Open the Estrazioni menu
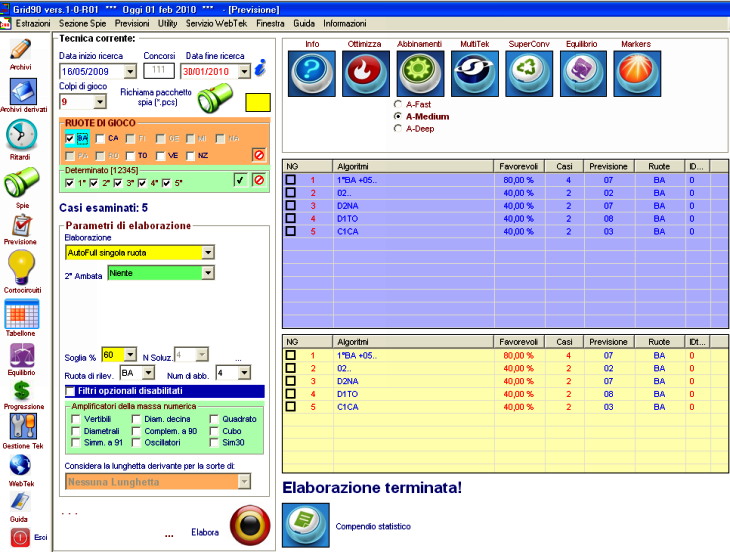The image size is (730, 552). click(x=33, y=23)
